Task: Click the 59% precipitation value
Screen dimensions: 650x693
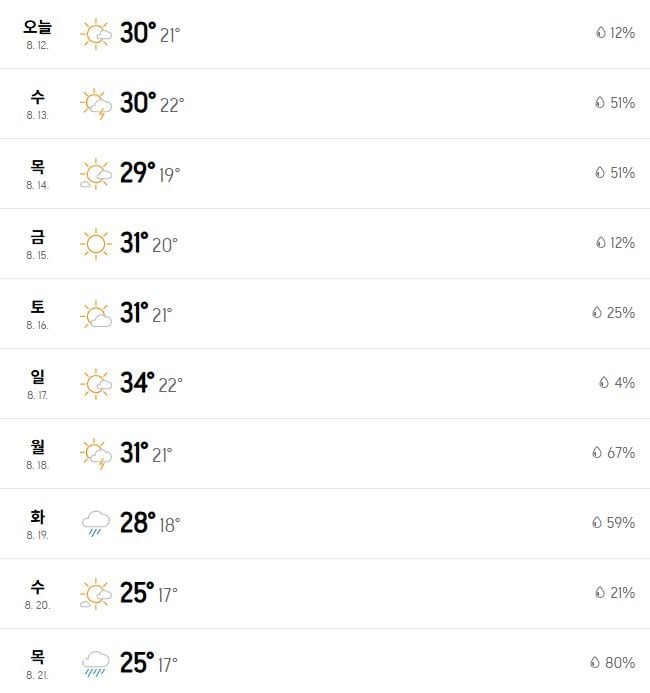Action: coord(621,522)
